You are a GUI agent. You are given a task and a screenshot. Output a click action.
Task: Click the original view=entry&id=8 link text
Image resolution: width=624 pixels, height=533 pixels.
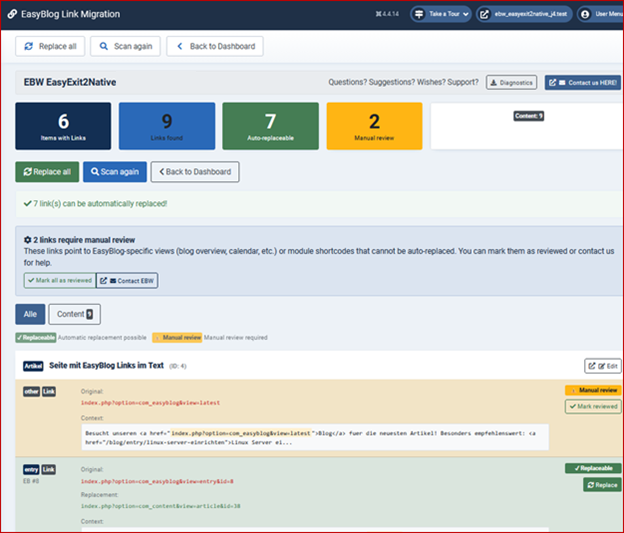tap(157, 481)
